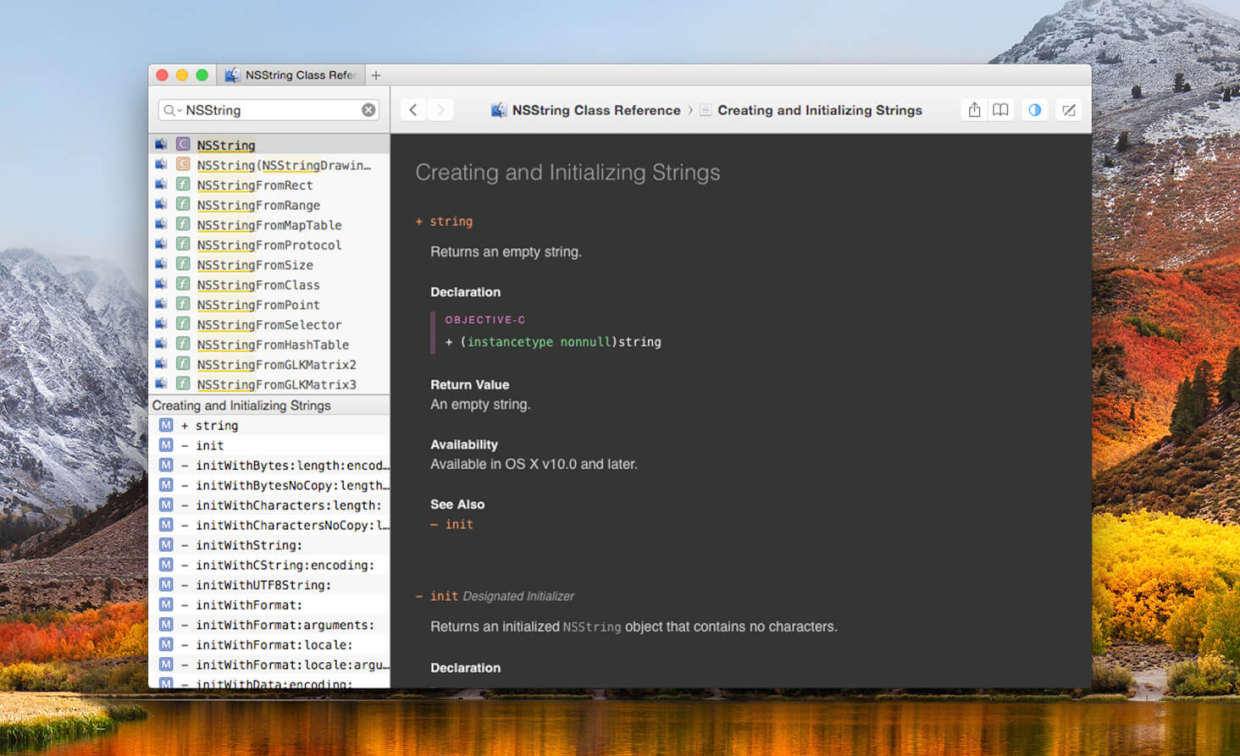Select NSStringFromProtocol result
The height and width of the screenshot is (756, 1240).
pyautogui.click(x=269, y=245)
